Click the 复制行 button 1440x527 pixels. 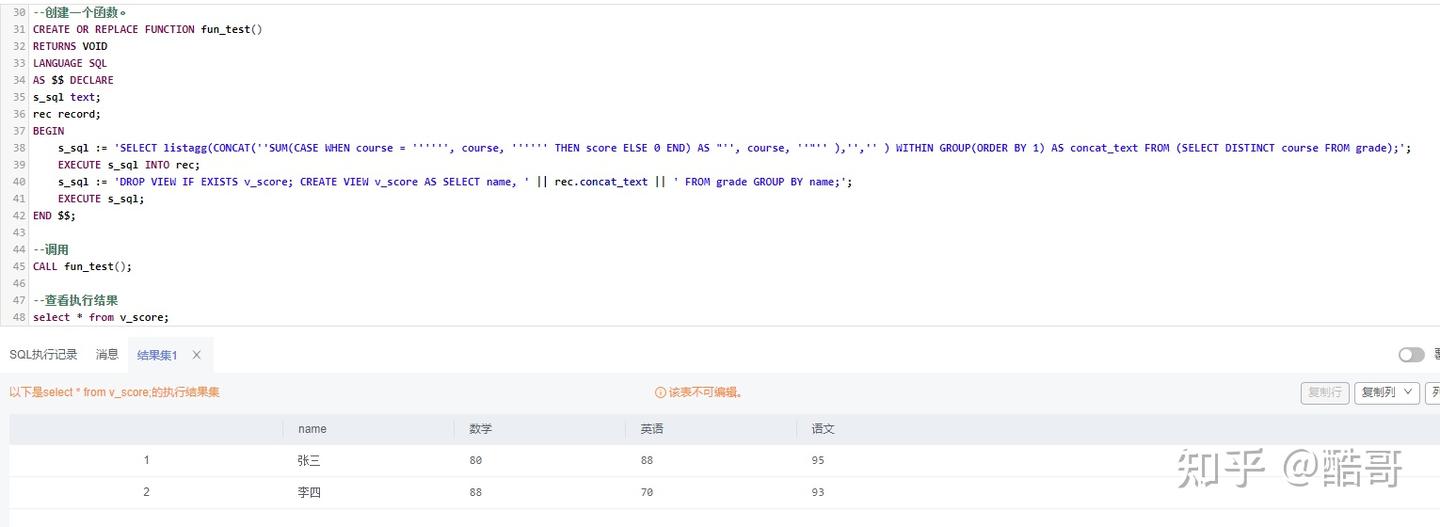pos(1325,393)
